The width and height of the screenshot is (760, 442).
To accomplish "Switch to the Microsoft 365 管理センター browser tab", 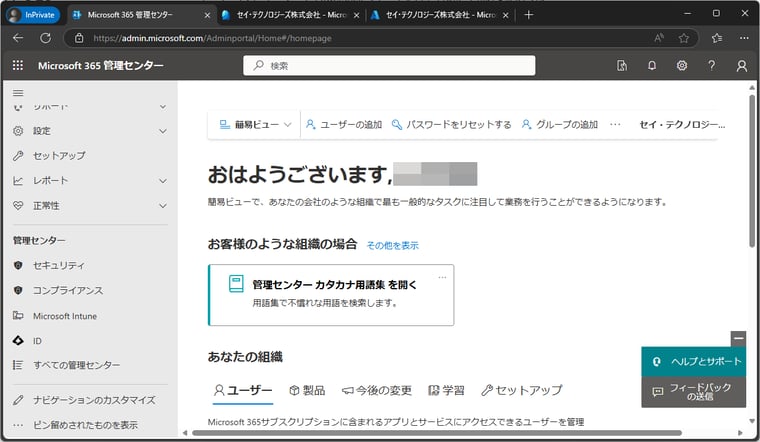I will click(141, 15).
